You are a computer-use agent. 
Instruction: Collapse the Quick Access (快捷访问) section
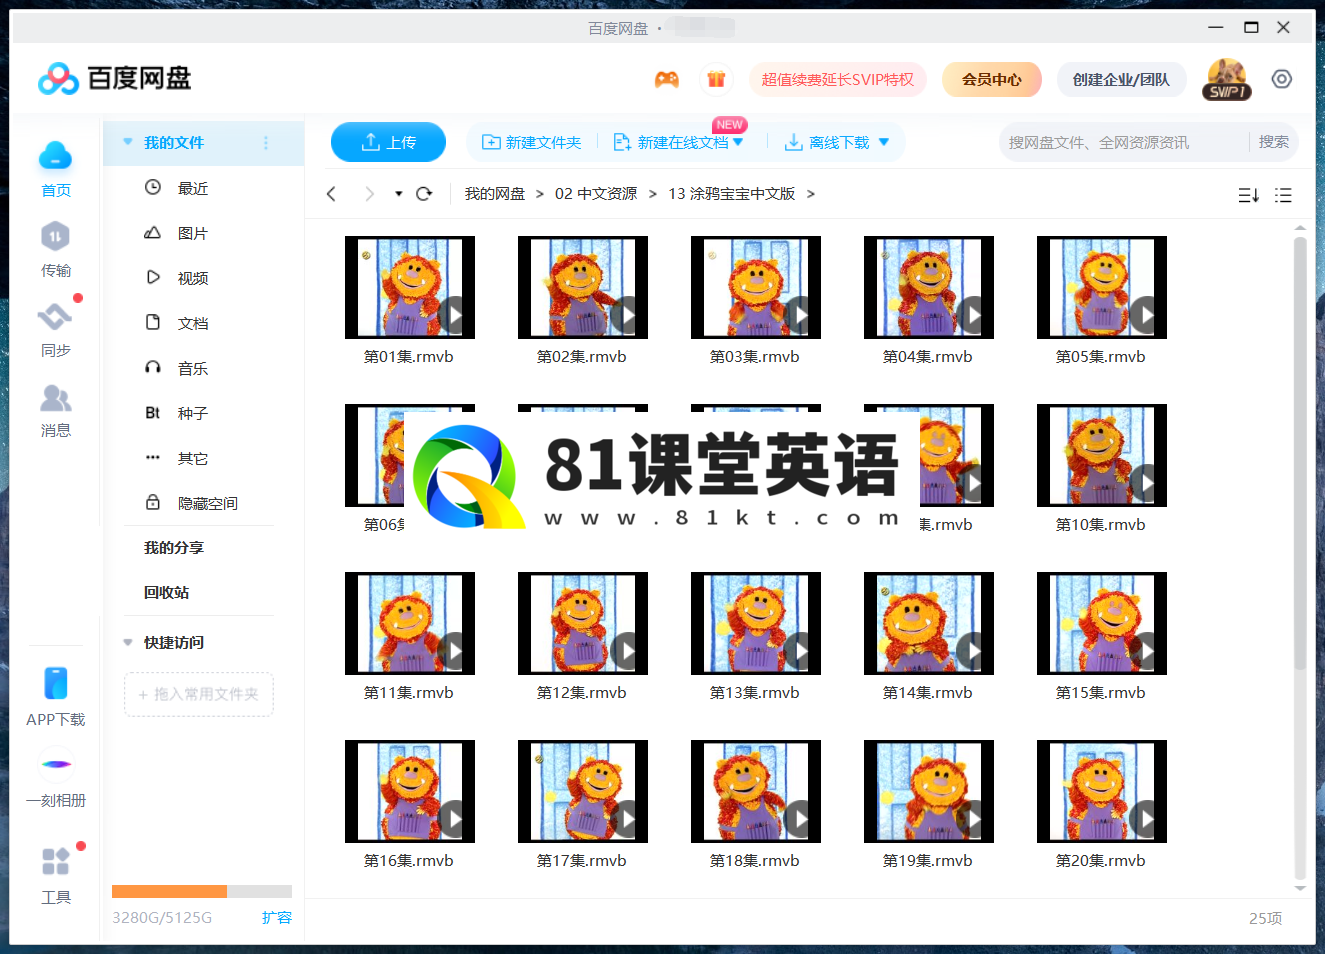(128, 643)
